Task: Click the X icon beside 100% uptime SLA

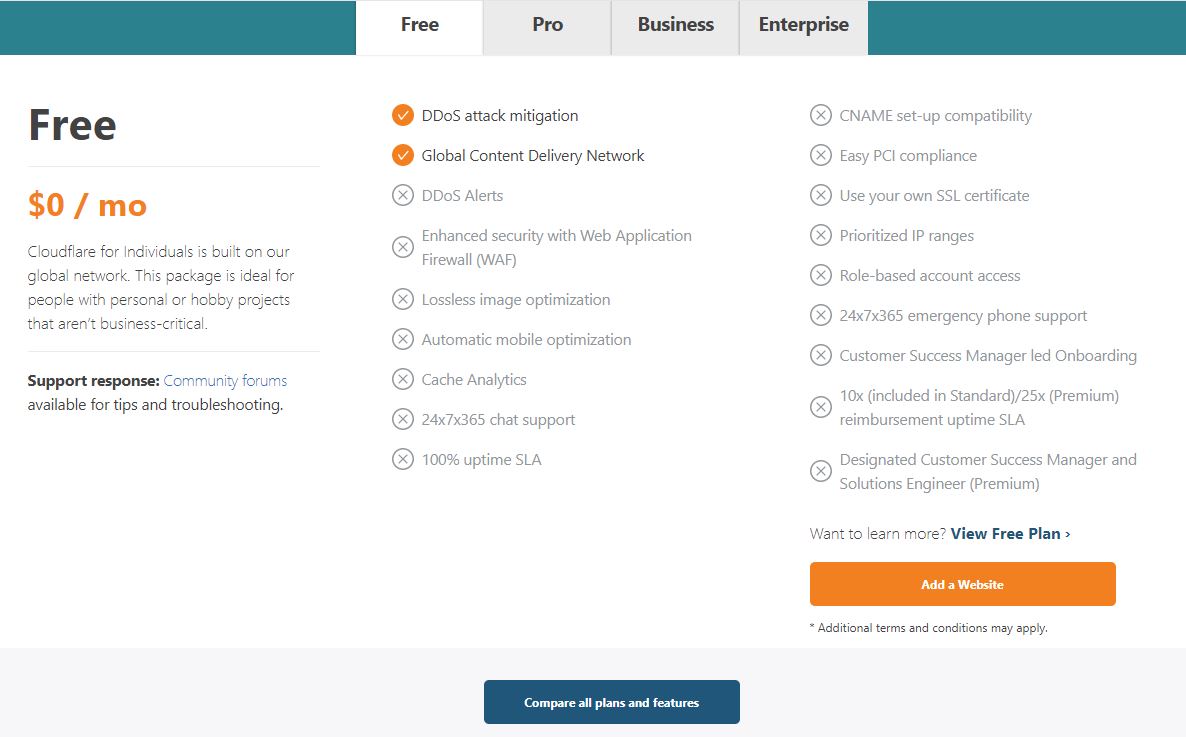Action: point(403,460)
